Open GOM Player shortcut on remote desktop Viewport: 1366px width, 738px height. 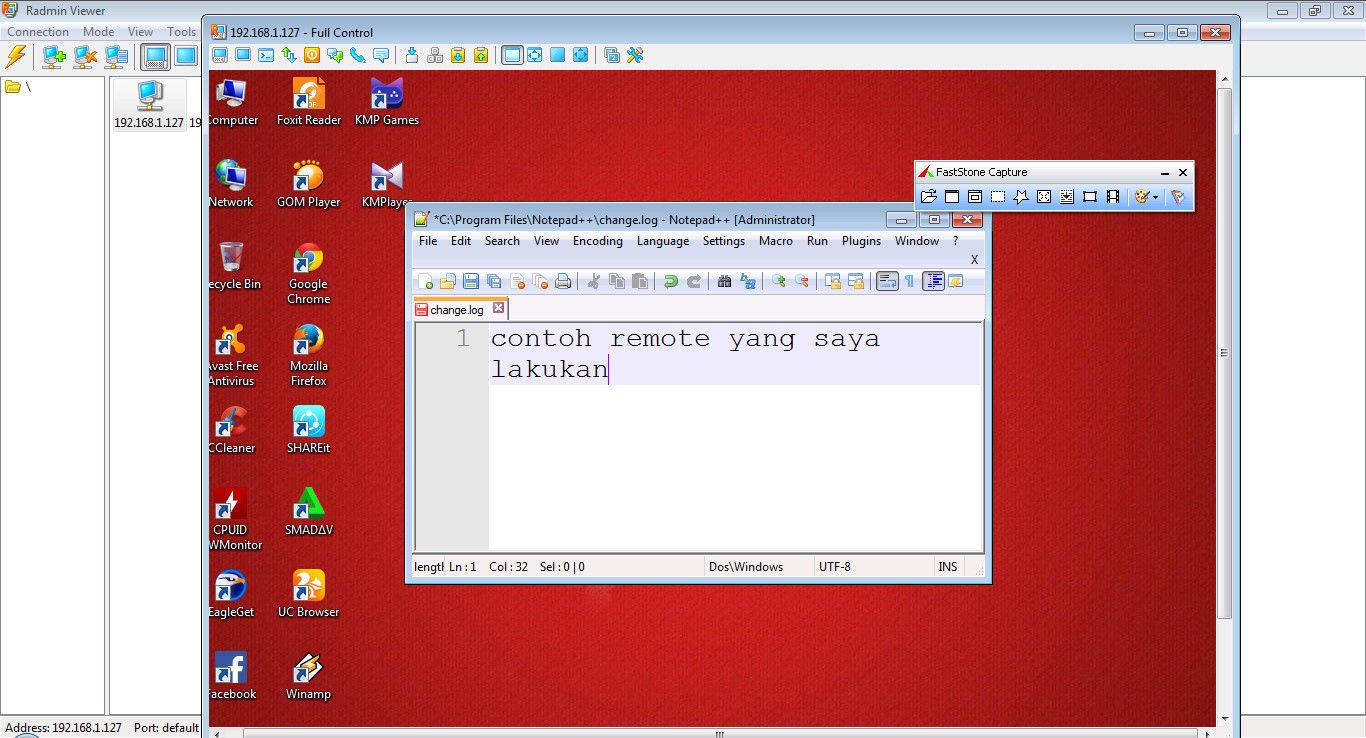(x=309, y=184)
